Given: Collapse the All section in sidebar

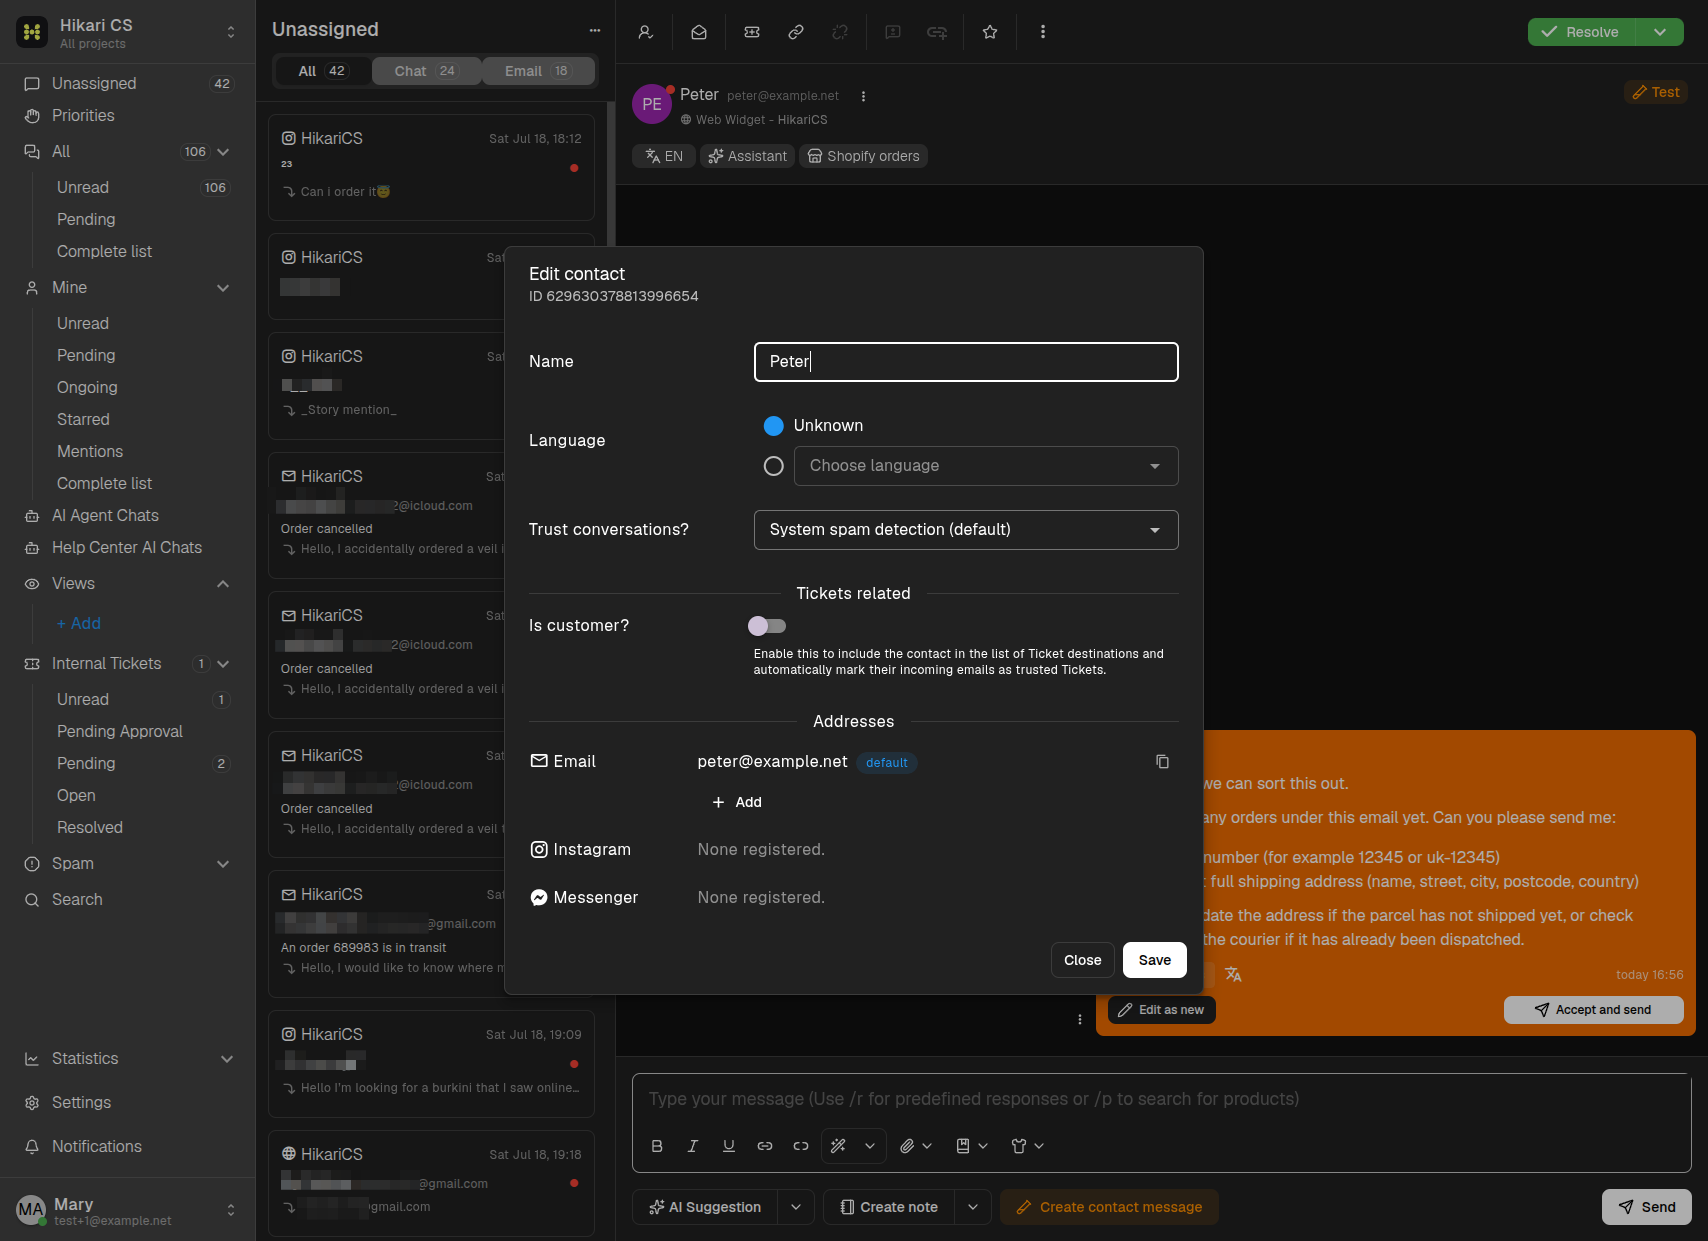Looking at the screenshot, I should click(x=223, y=152).
